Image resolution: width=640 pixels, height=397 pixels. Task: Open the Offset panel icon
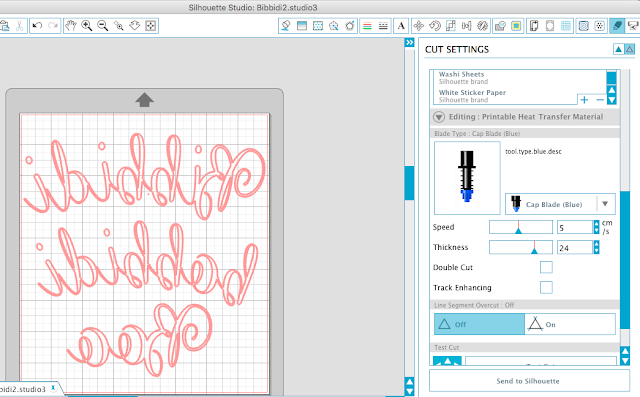point(584,26)
